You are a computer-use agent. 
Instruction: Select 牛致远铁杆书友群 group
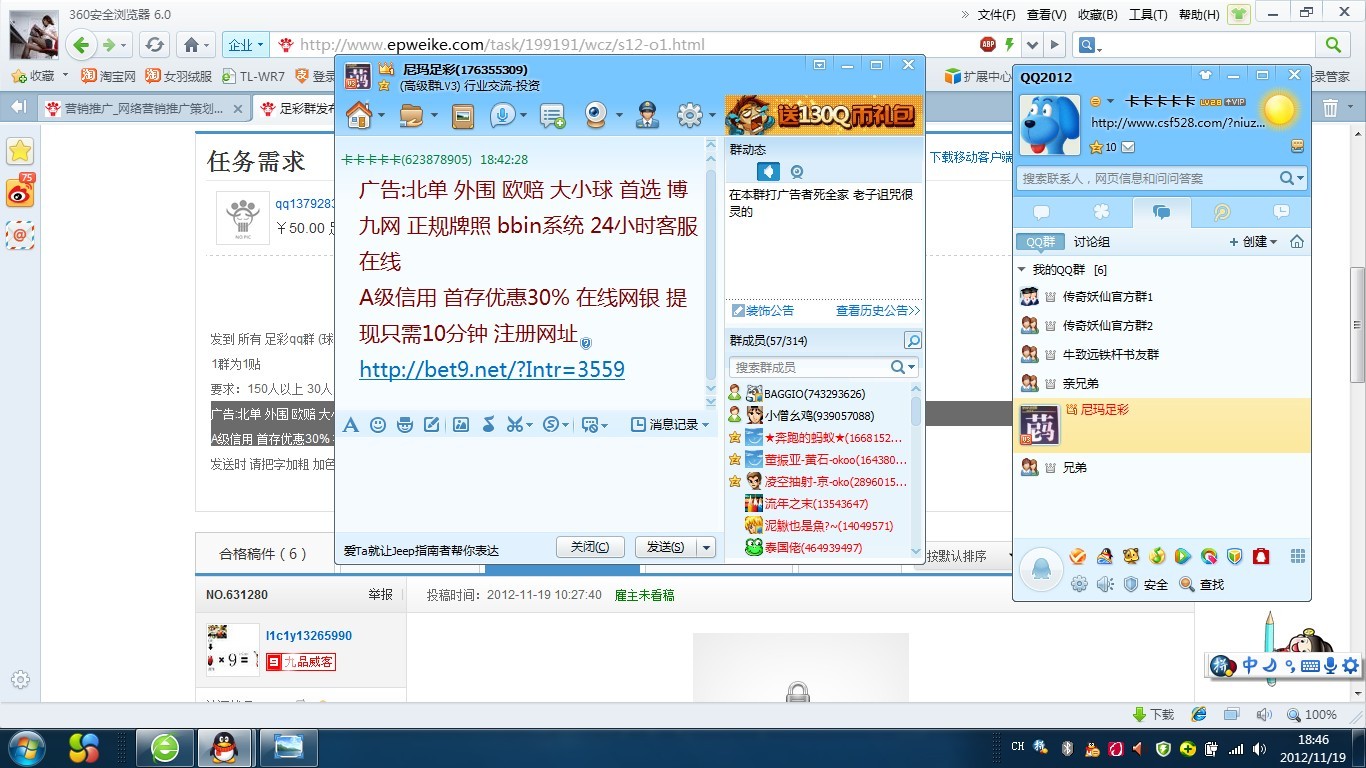point(1162,354)
